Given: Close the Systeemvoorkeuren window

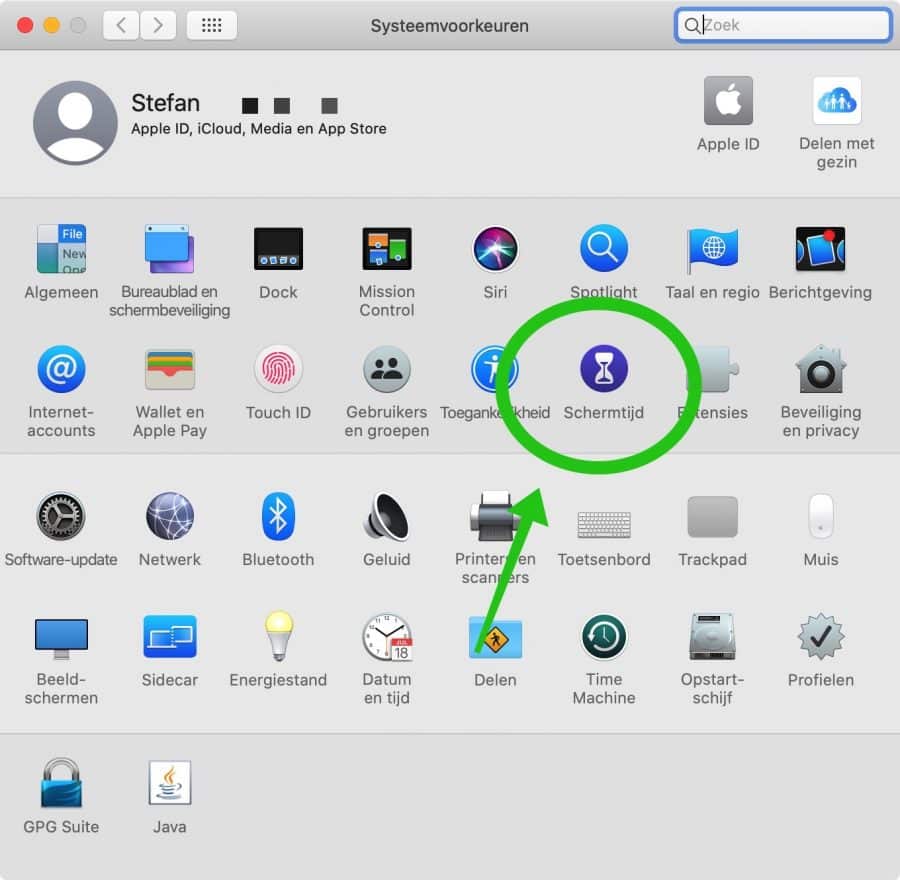Looking at the screenshot, I should 25,25.
